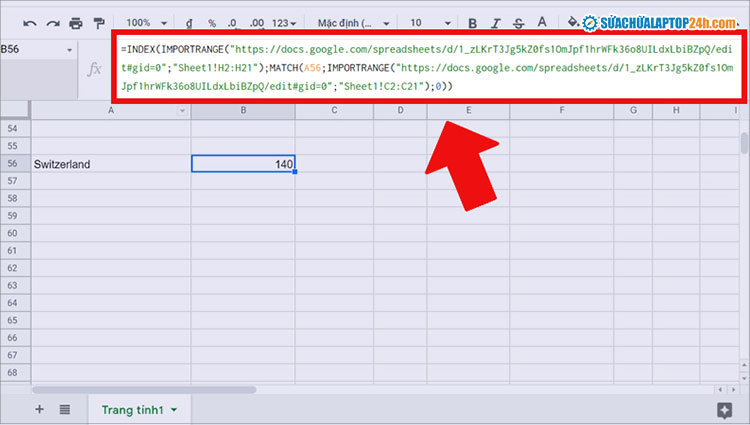
Task: Switch to the Trang tính1 sheet tab
Action: tap(133, 410)
